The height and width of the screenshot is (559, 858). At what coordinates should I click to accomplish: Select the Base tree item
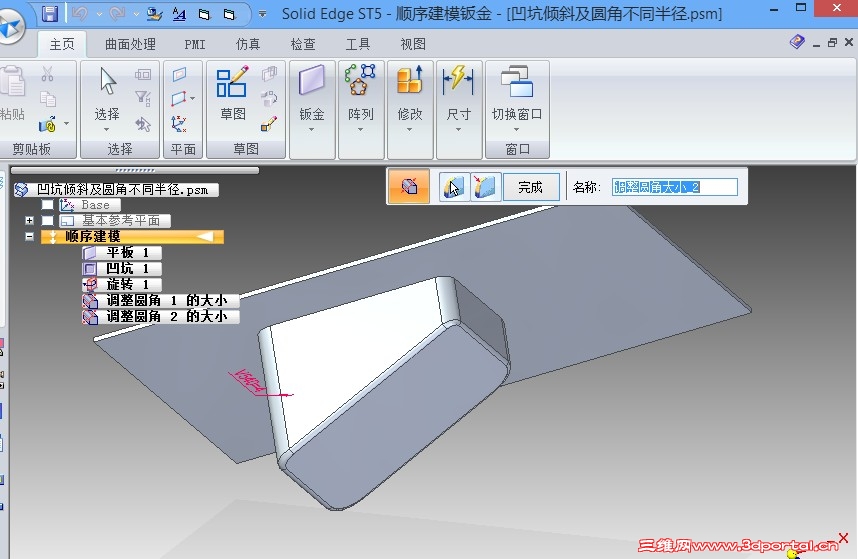[x=90, y=205]
